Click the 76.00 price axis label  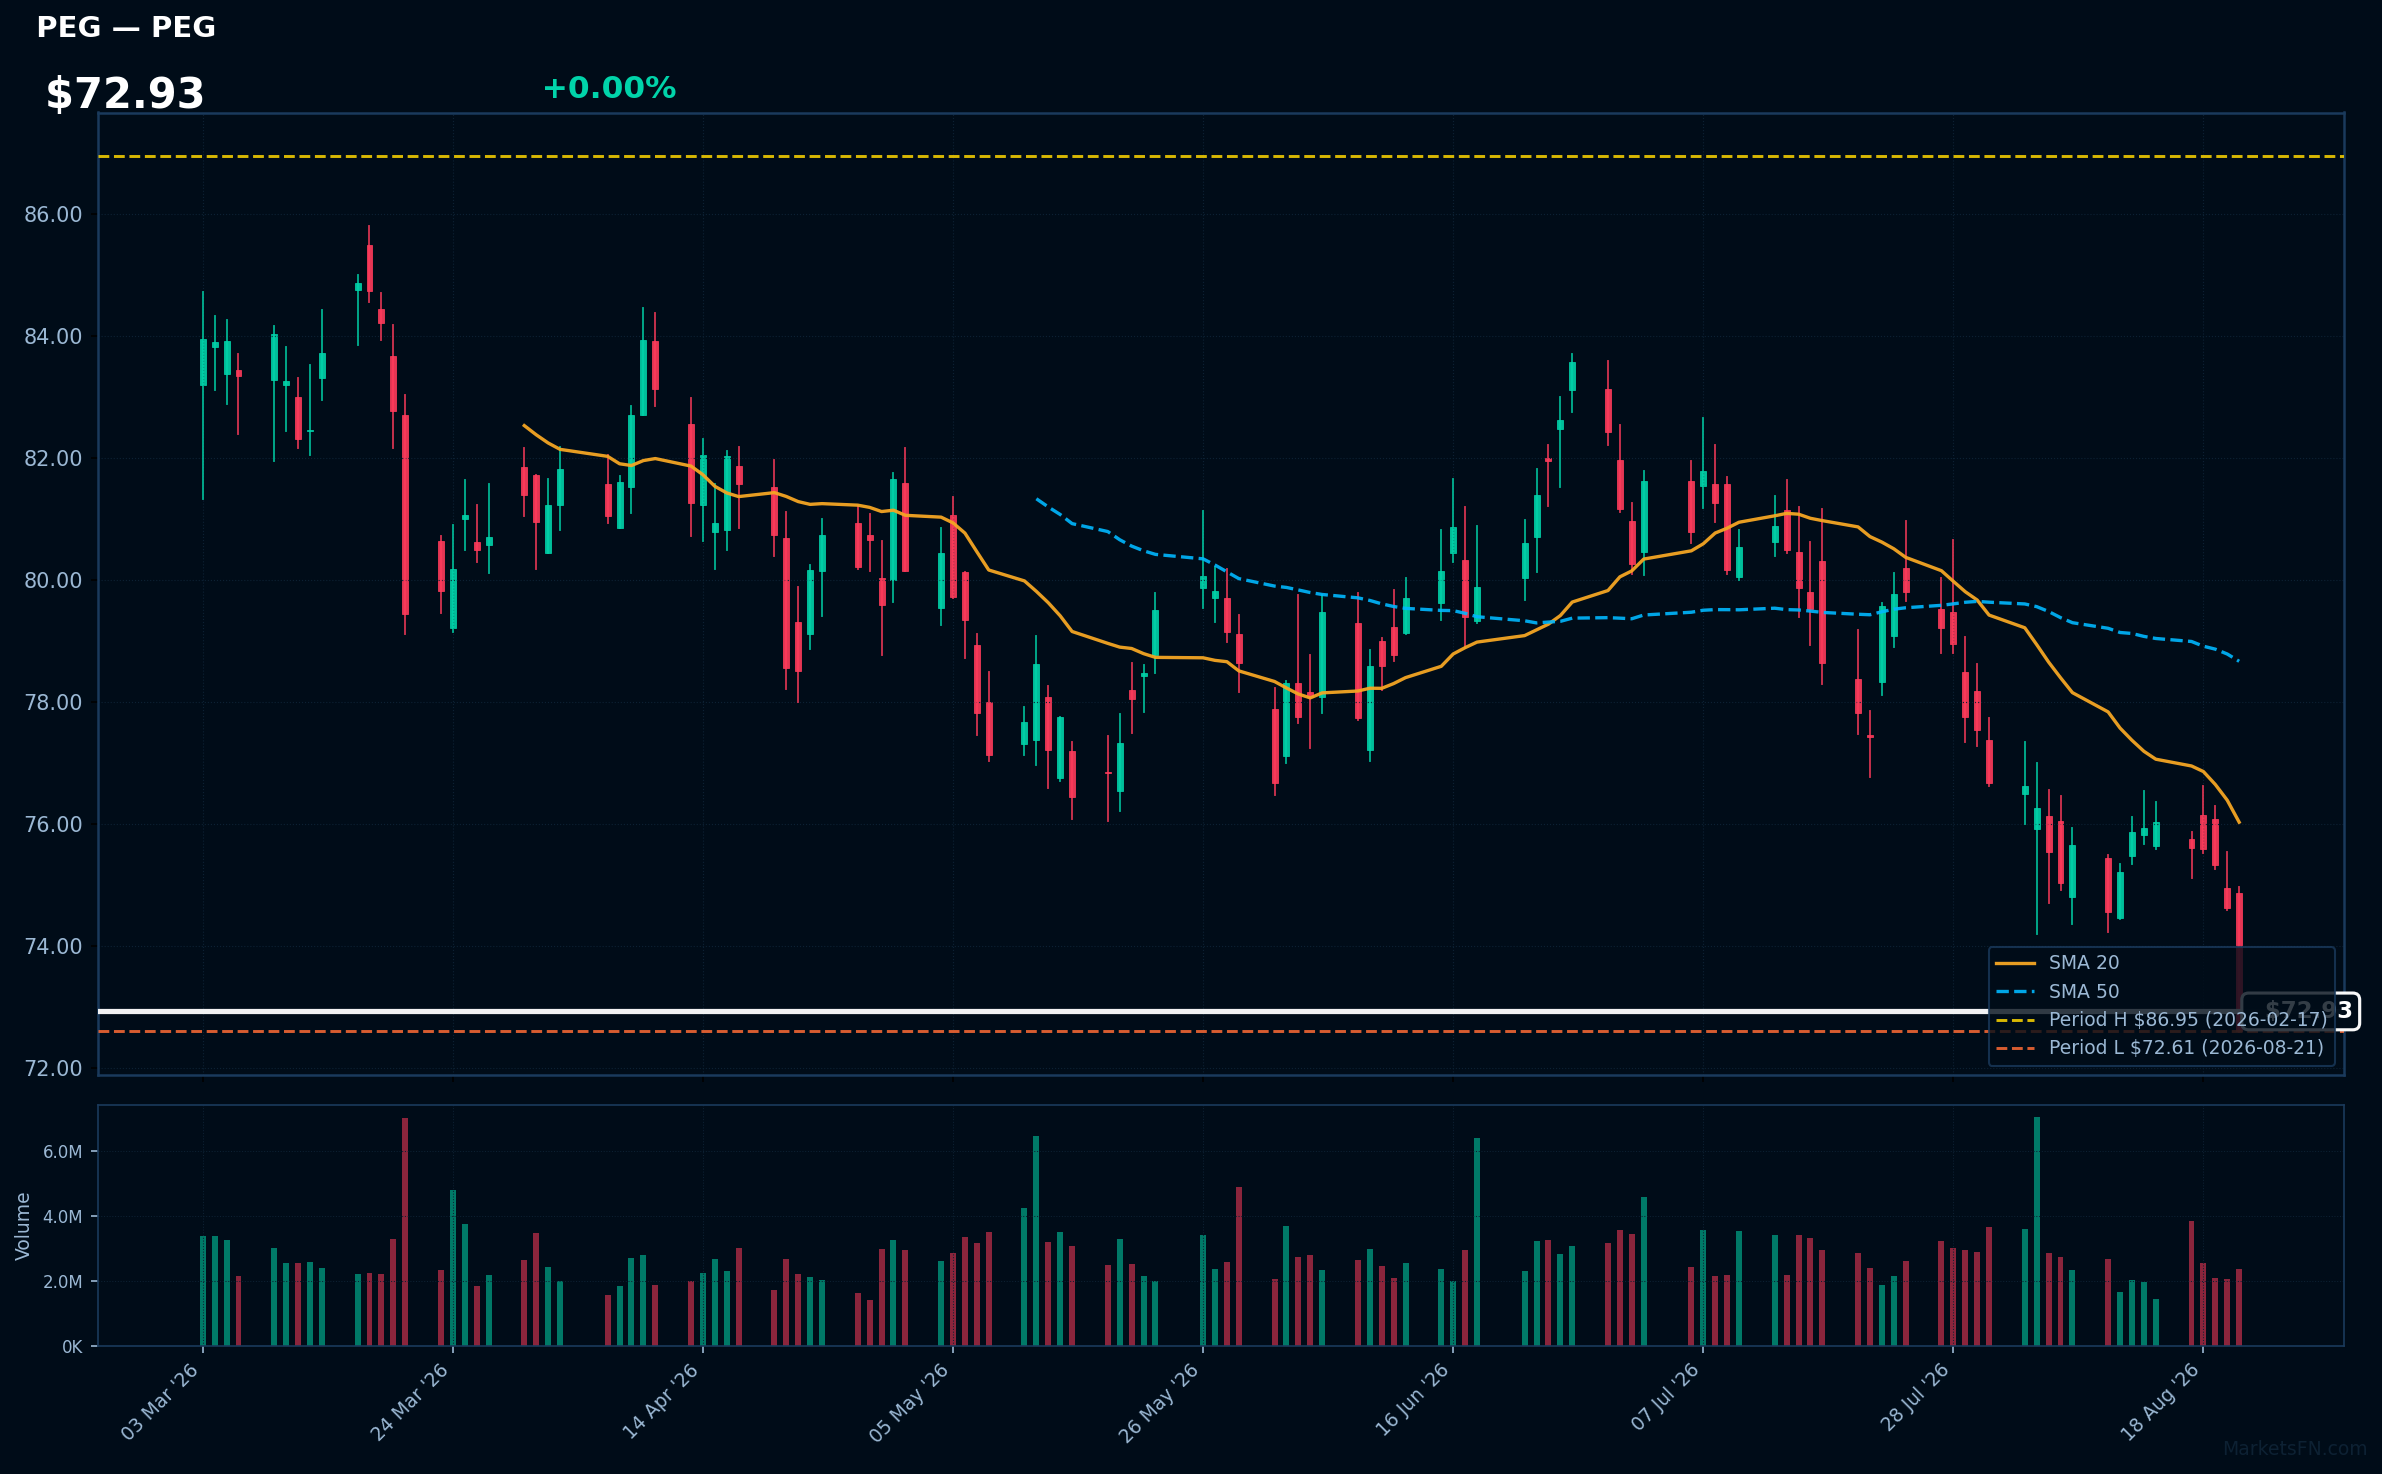[53, 825]
